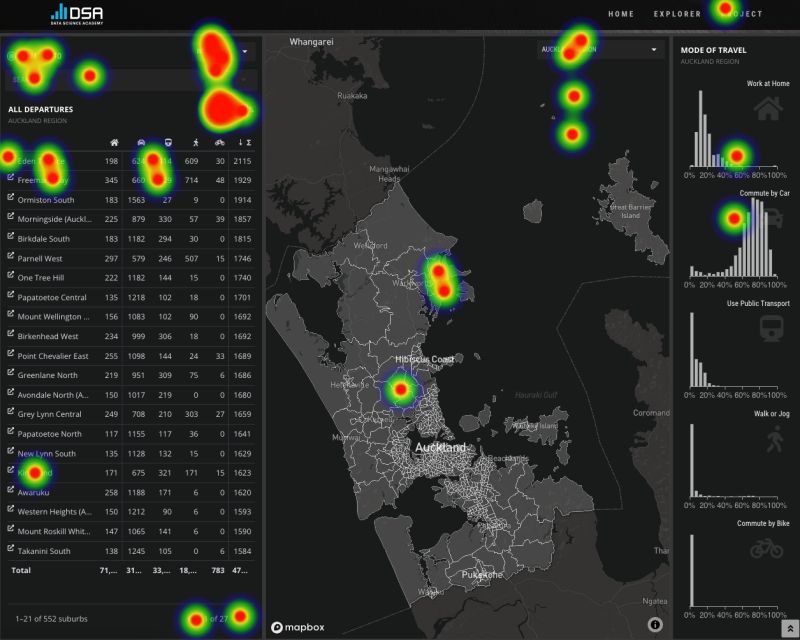Screen dimensions: 800x640
Task: Select the home icon column header
Action: point(114,142)
